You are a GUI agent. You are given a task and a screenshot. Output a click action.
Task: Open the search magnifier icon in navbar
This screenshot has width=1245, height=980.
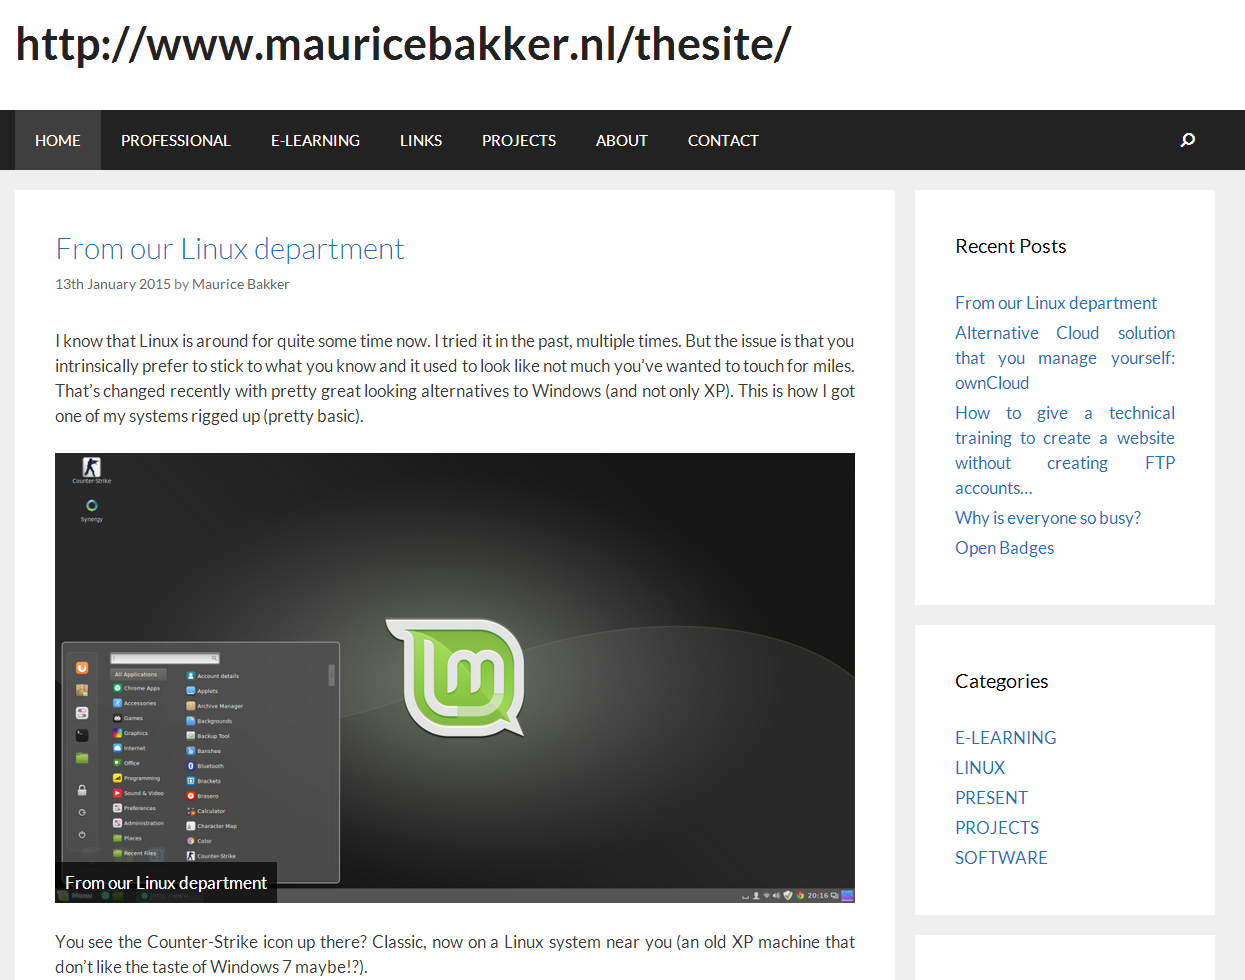tap(1187, 140)
